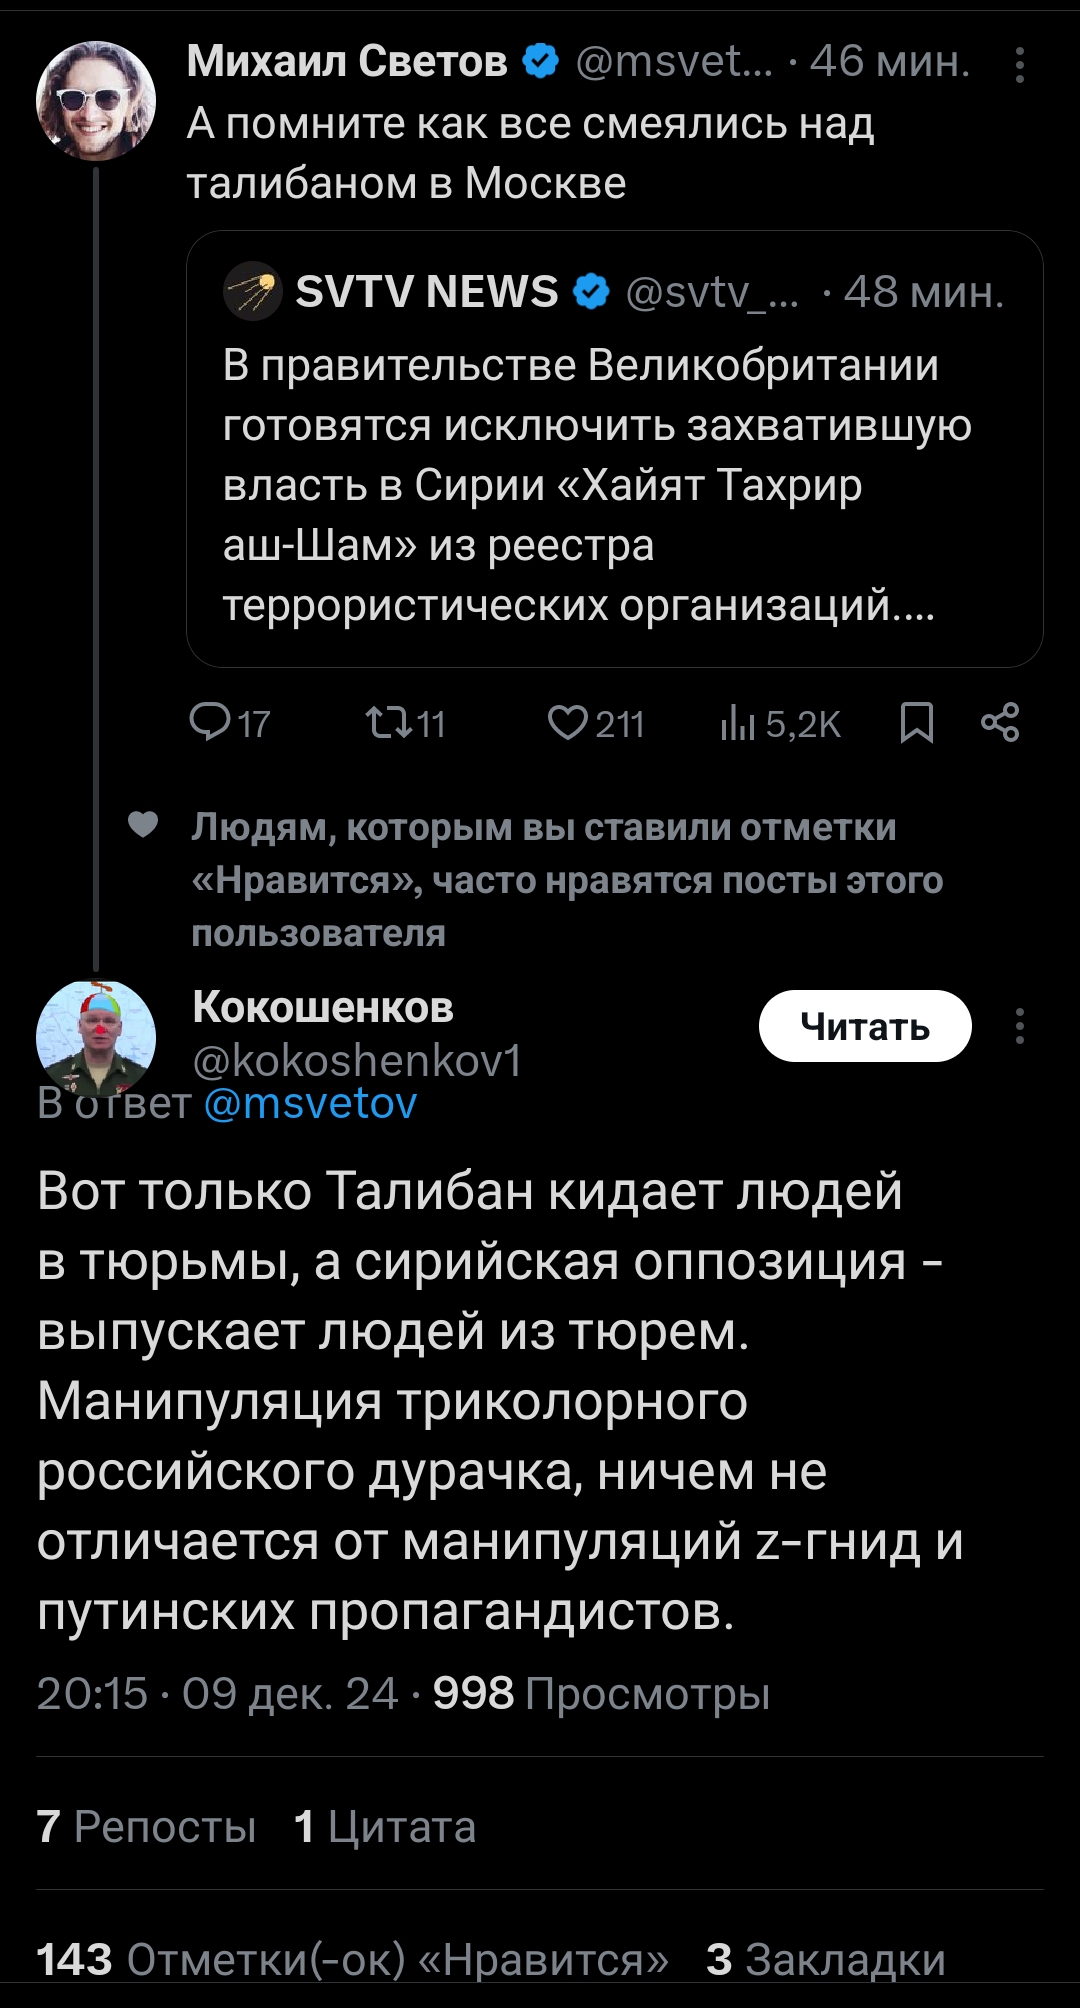Bookmark Михаил Светов's tweet
The image size is (1080, 2008).
point(916,722)
